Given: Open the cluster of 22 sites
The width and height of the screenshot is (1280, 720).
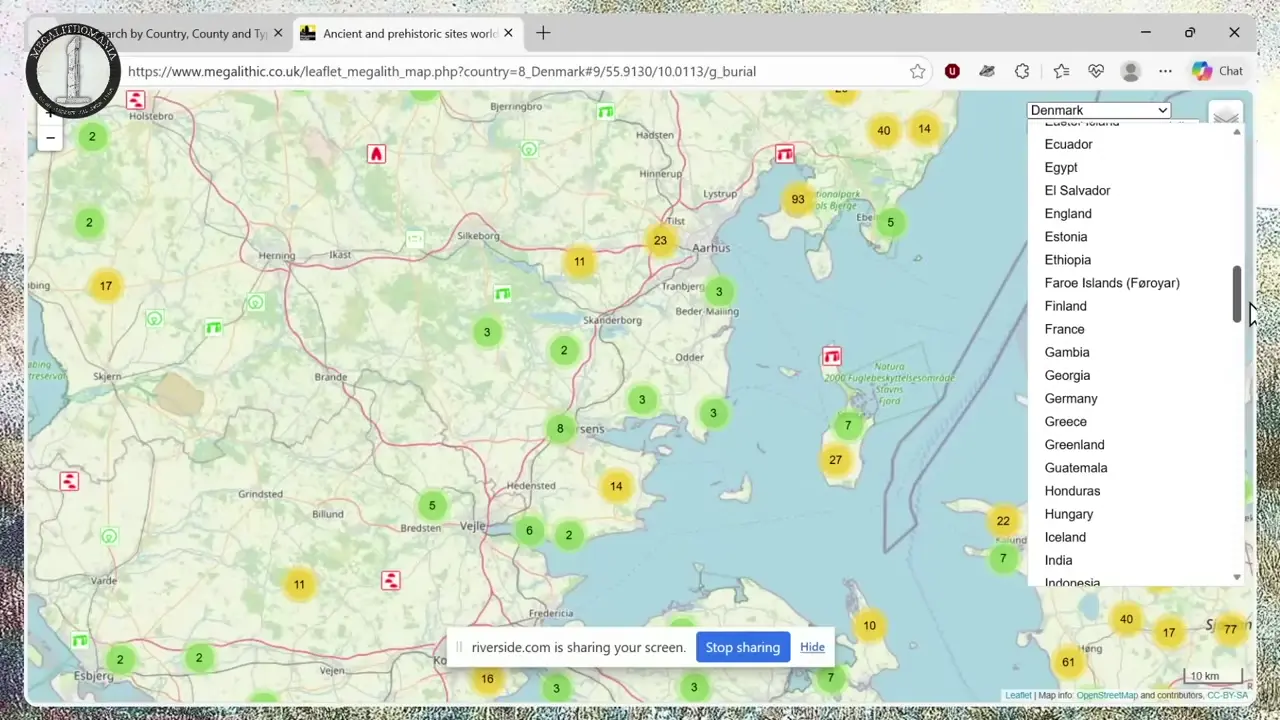Looking at the screenshot, I should click(x=1003, y=521).
